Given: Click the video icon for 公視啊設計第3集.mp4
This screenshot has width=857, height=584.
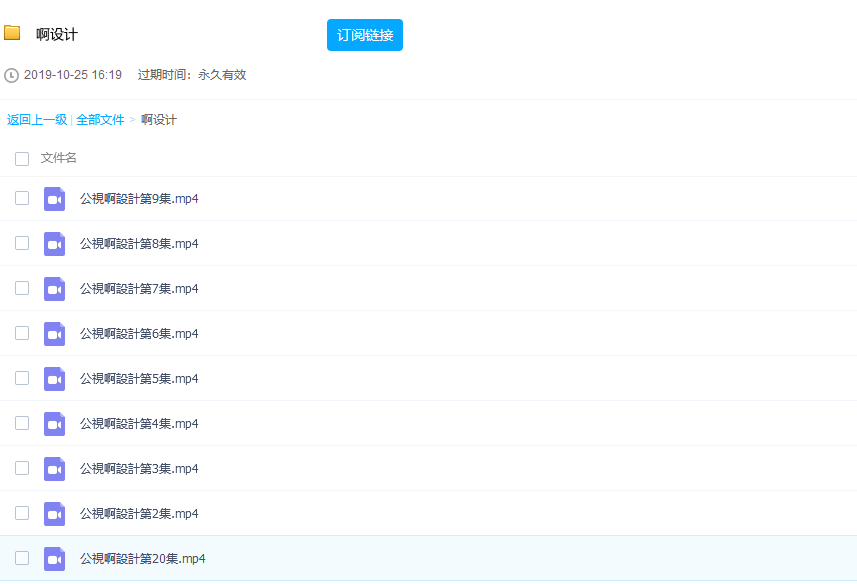Looking at the screenshot, I should click(54, 469).
